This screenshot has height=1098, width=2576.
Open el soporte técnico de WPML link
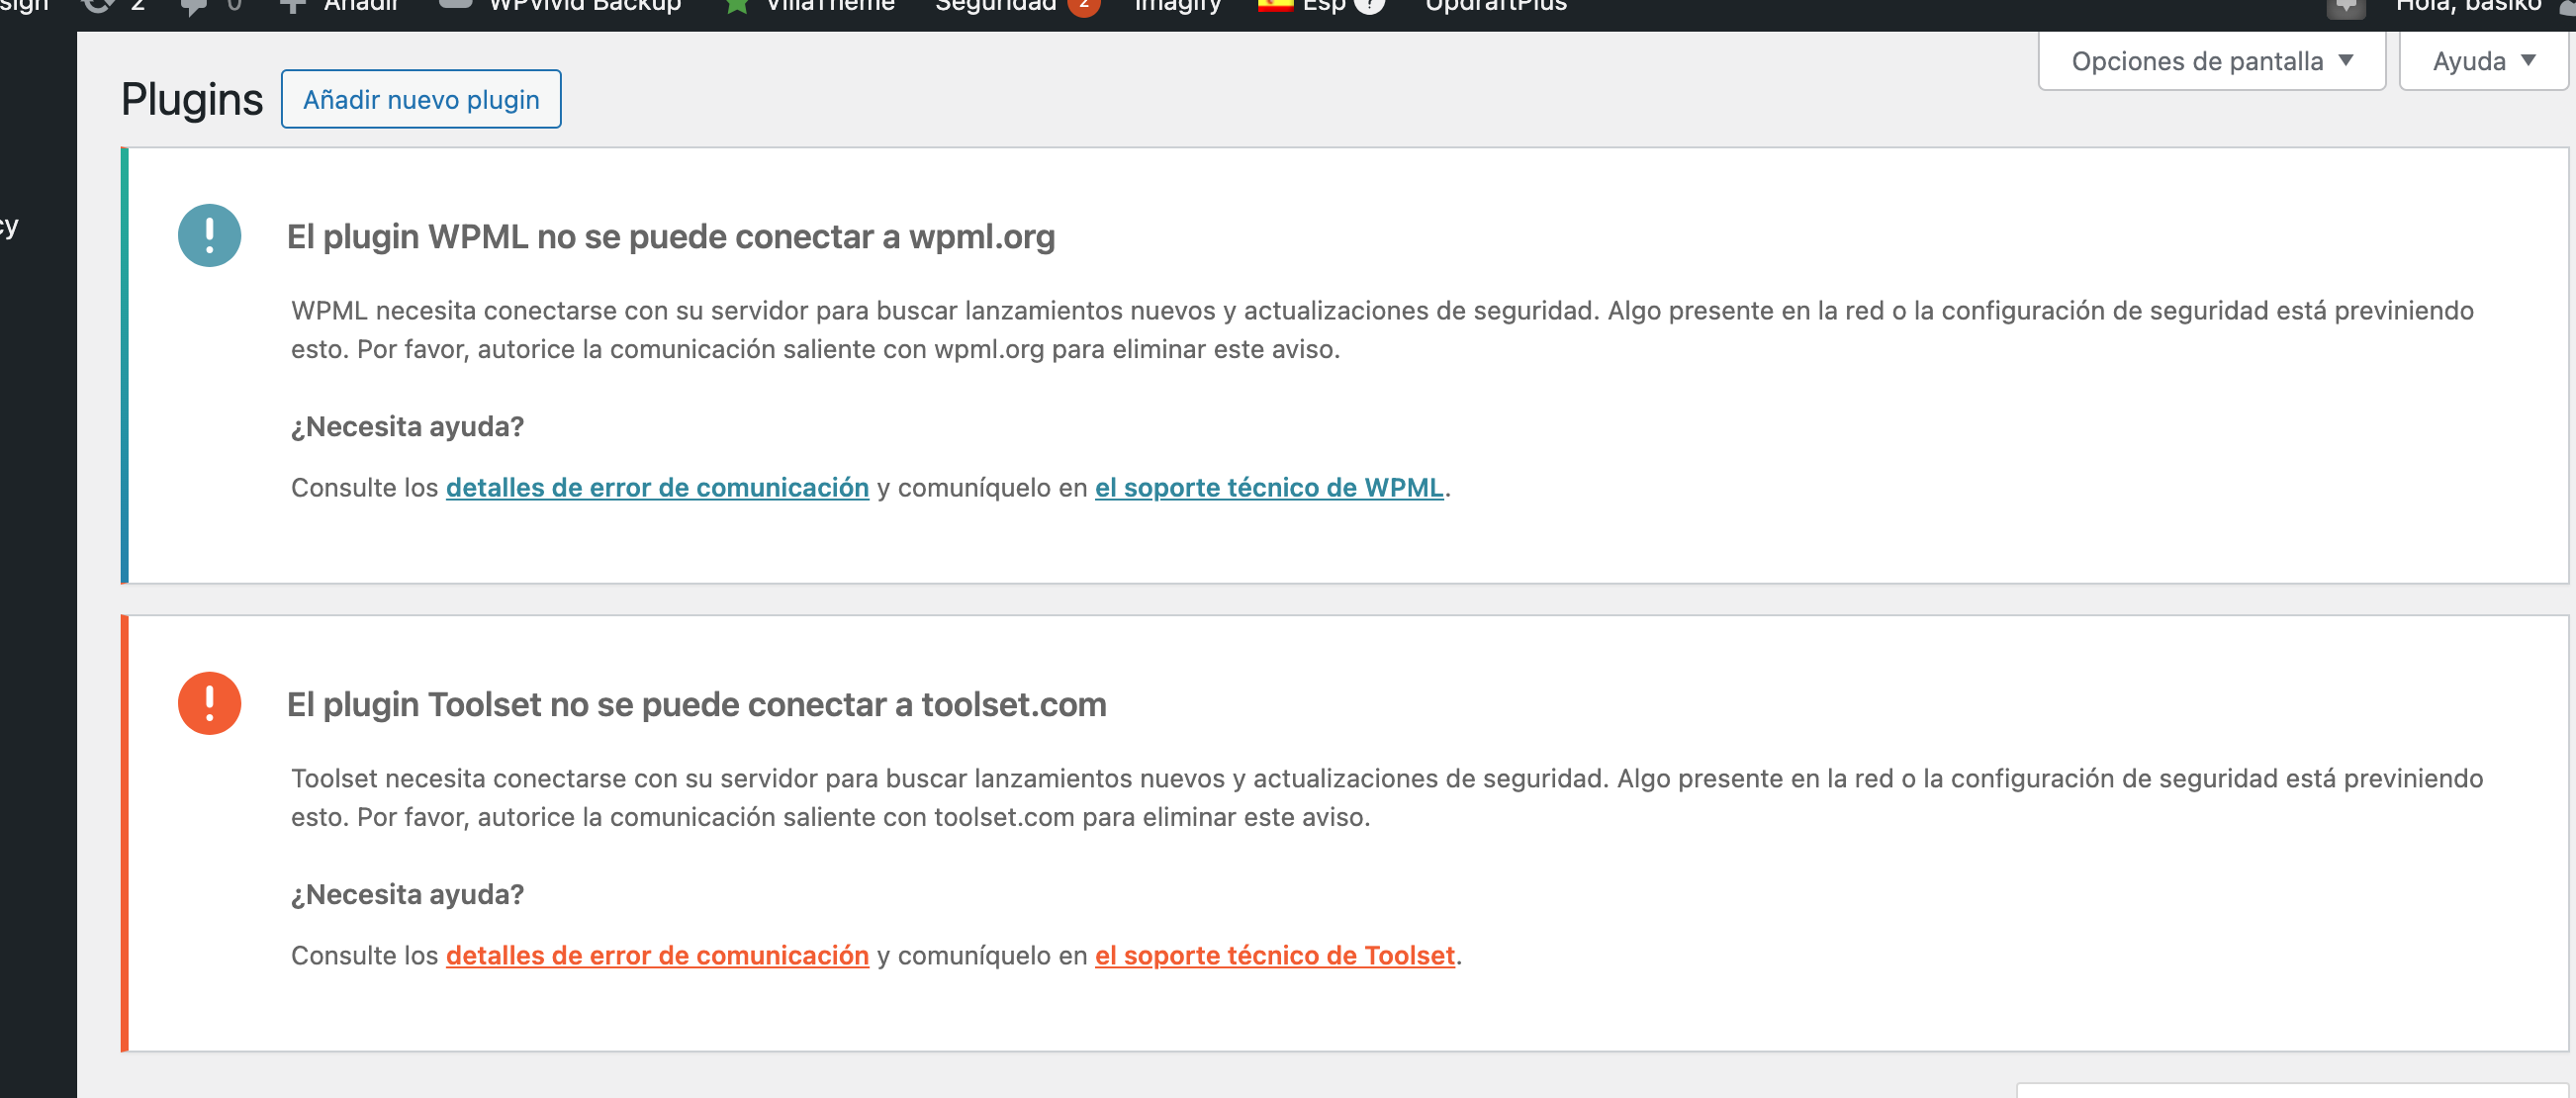(x=1269, y=487)
